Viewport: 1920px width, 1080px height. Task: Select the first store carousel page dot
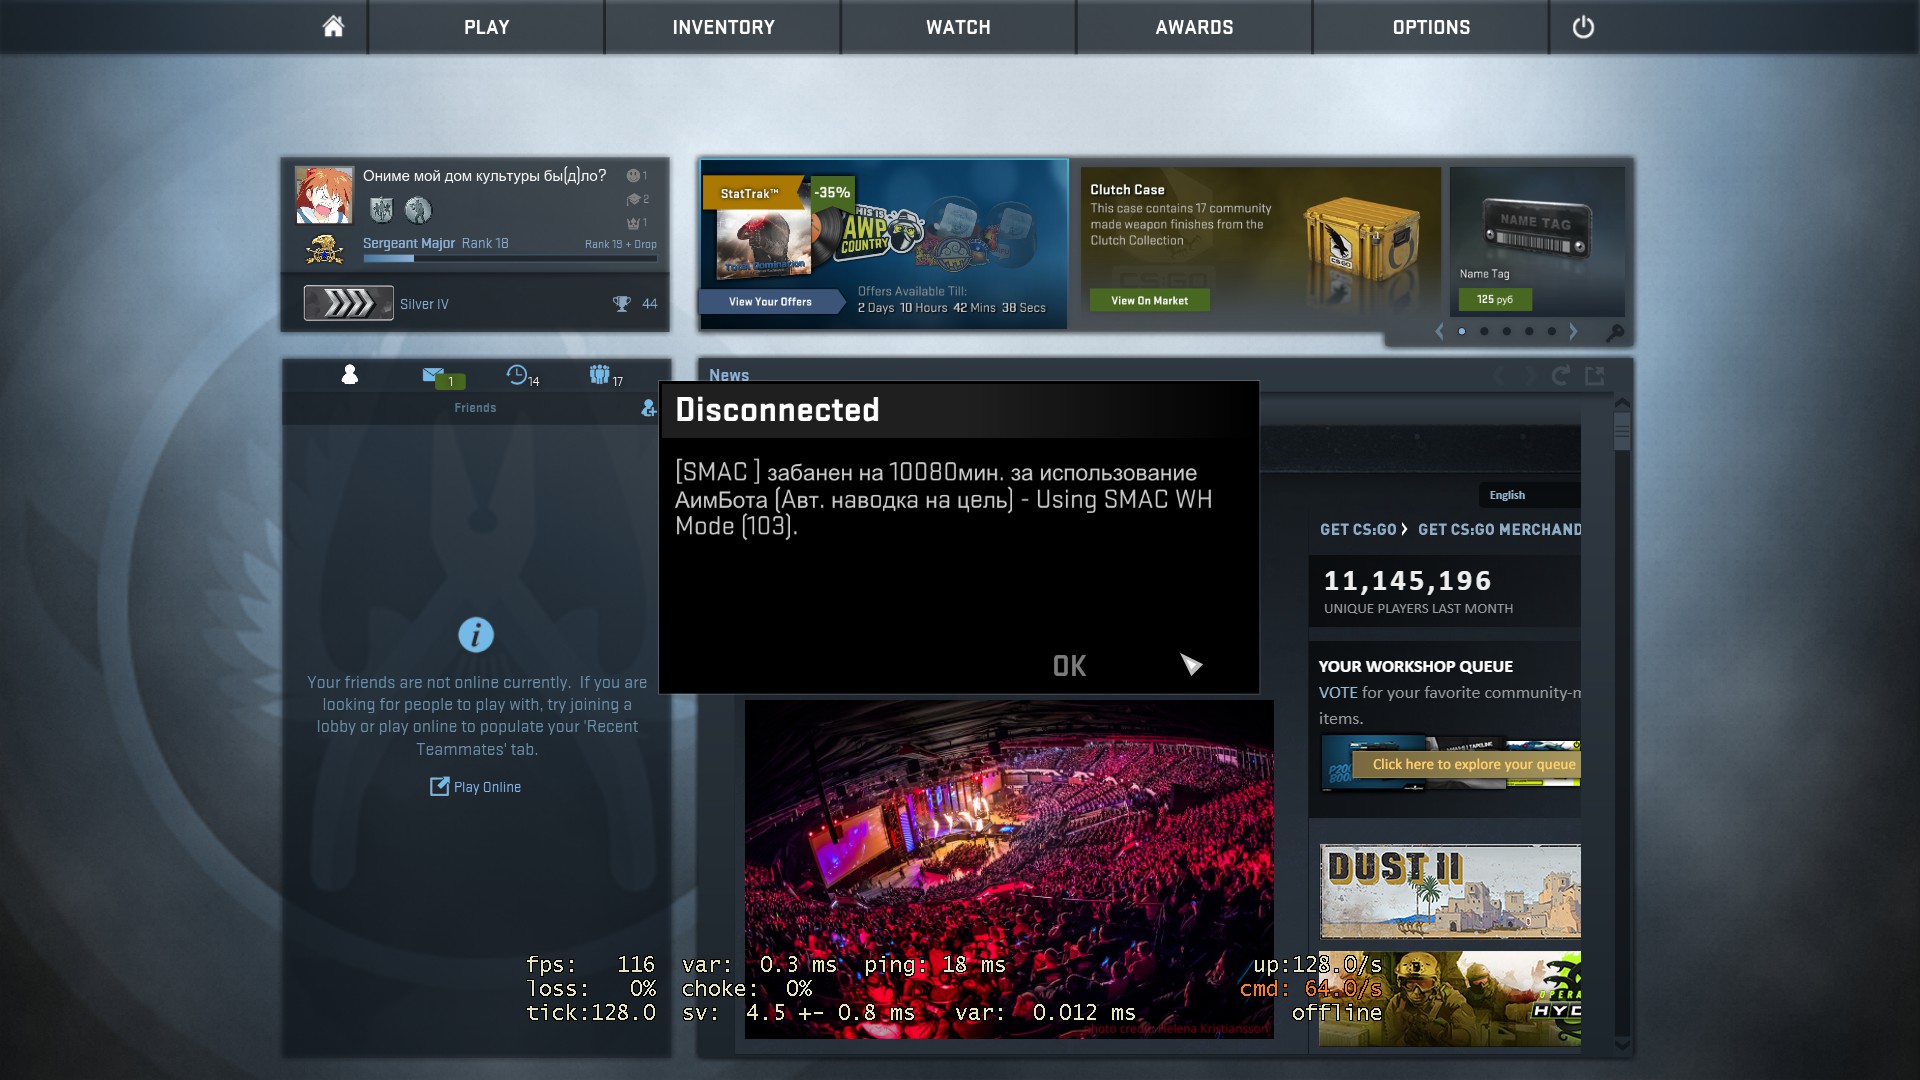[x=1462, y=331]
